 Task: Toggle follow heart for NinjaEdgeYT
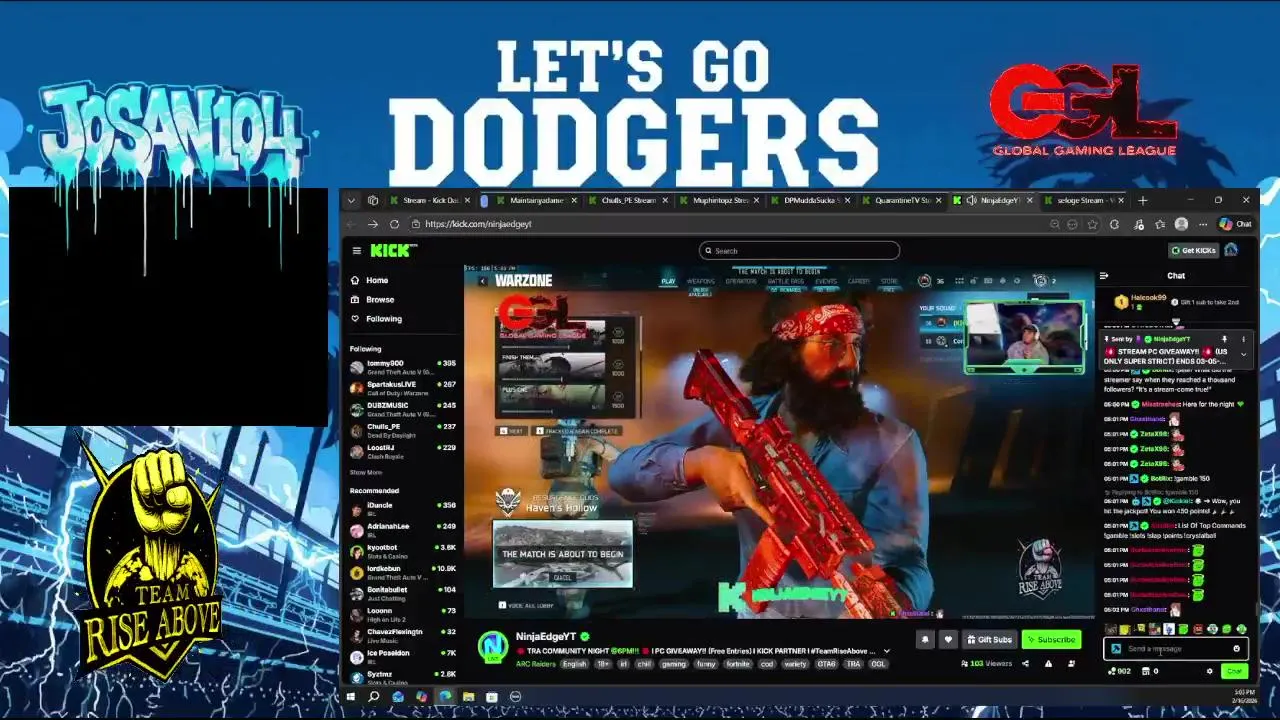coord(948,640)
